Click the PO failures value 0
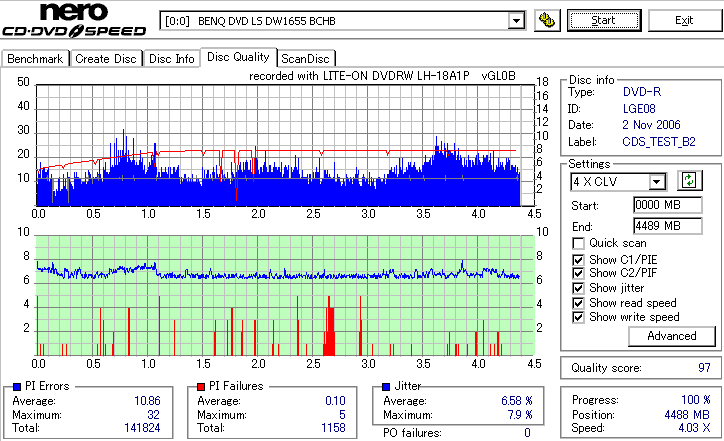The height and width of the screenshot is (441, 724). point(527,433)
